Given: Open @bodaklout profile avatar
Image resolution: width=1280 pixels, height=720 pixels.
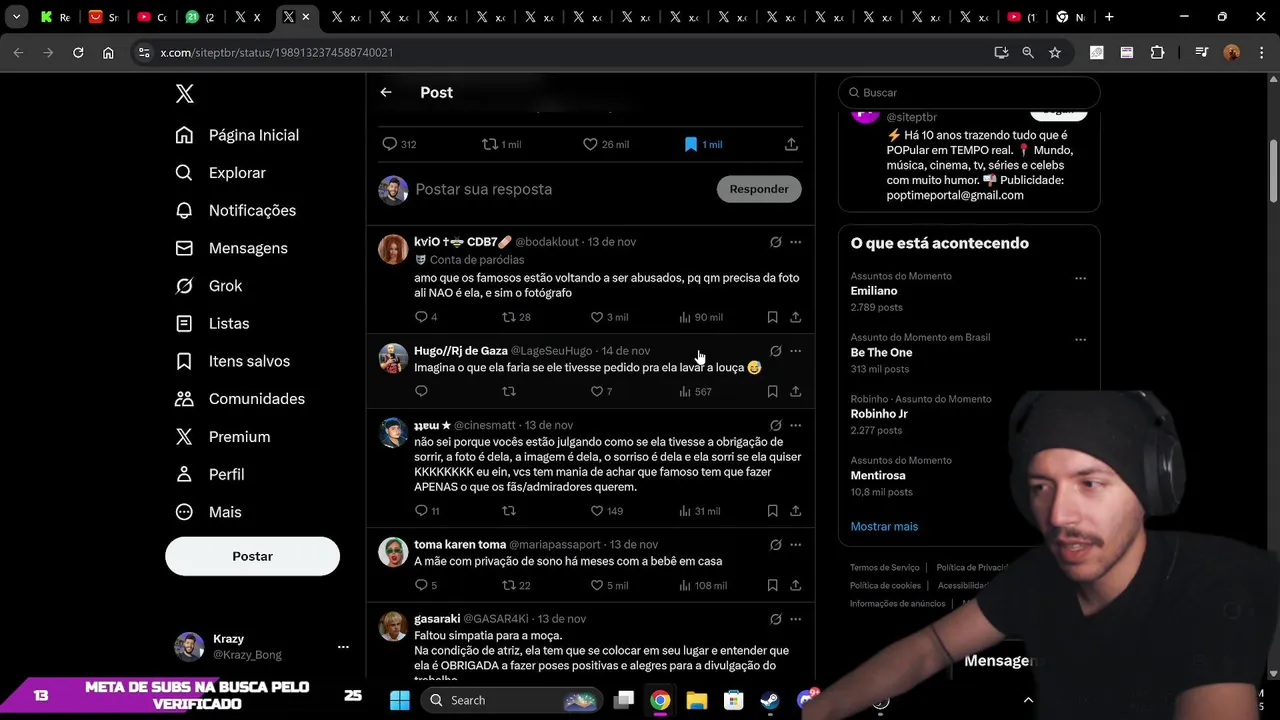Looking at the screenshot, I should (x=393, y=249).
